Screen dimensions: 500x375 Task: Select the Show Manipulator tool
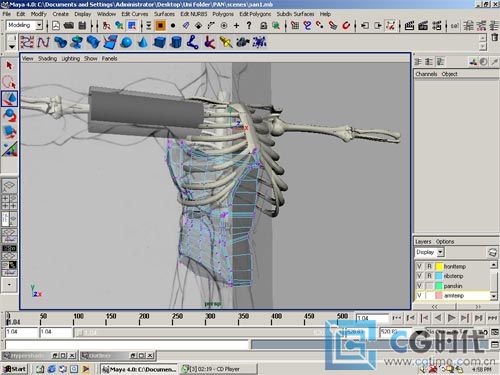tap(9, 149)
